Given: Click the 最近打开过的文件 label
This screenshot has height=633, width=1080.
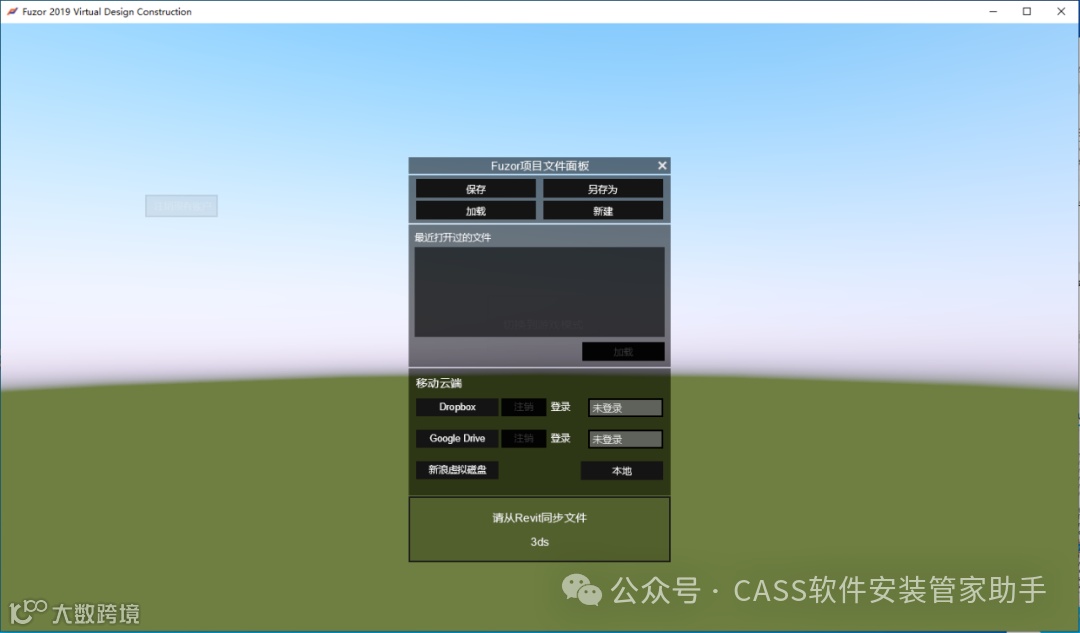Looking at the screenshot, I should 453,238.
